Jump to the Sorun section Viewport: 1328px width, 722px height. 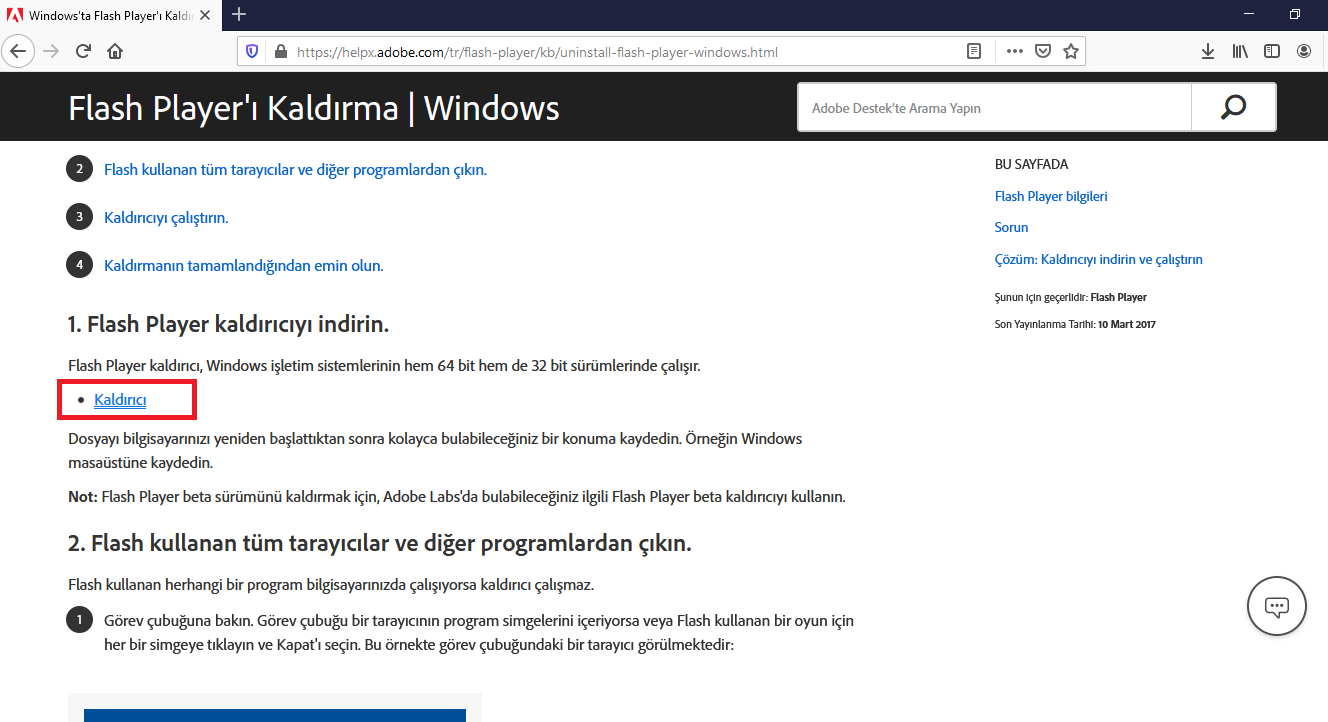1011,227
